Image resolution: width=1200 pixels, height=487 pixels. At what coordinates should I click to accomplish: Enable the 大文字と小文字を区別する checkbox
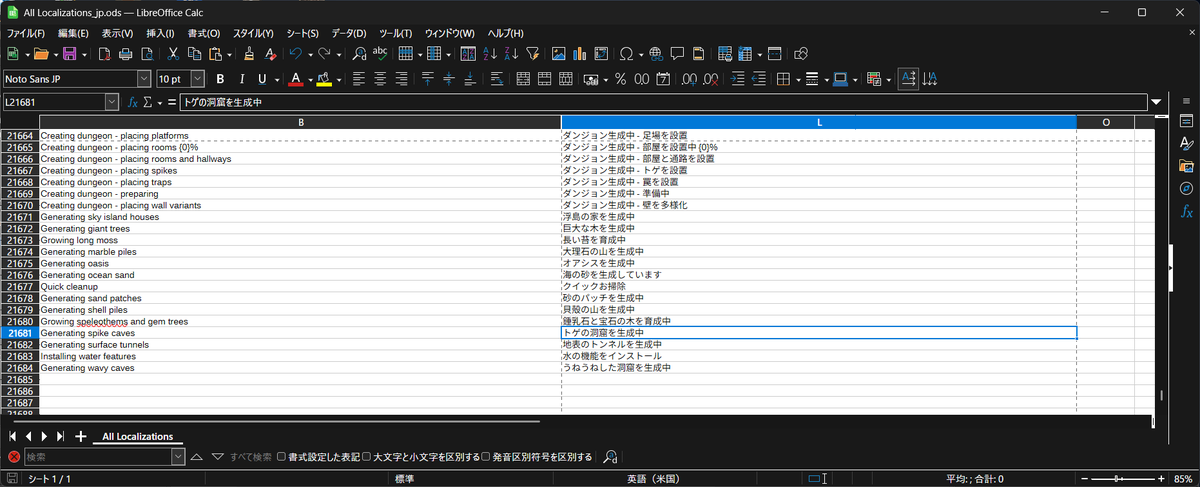366,457
